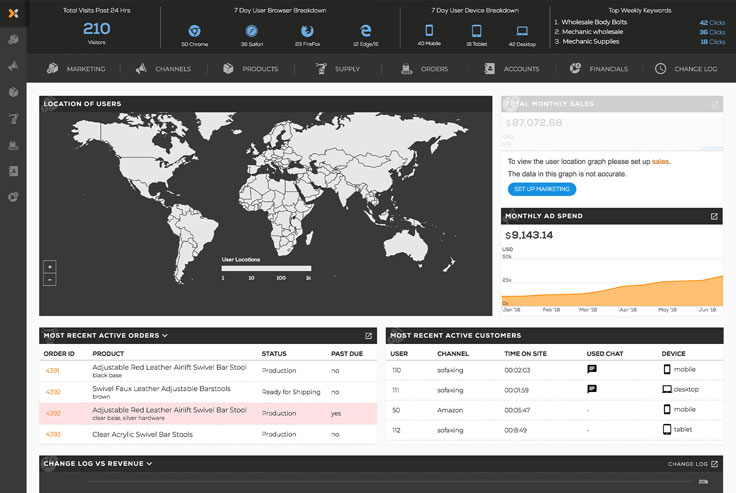This screenshot has height=493, width=736.
Task: Click the orange X logo in sidebar
Action: pos(13,12)
